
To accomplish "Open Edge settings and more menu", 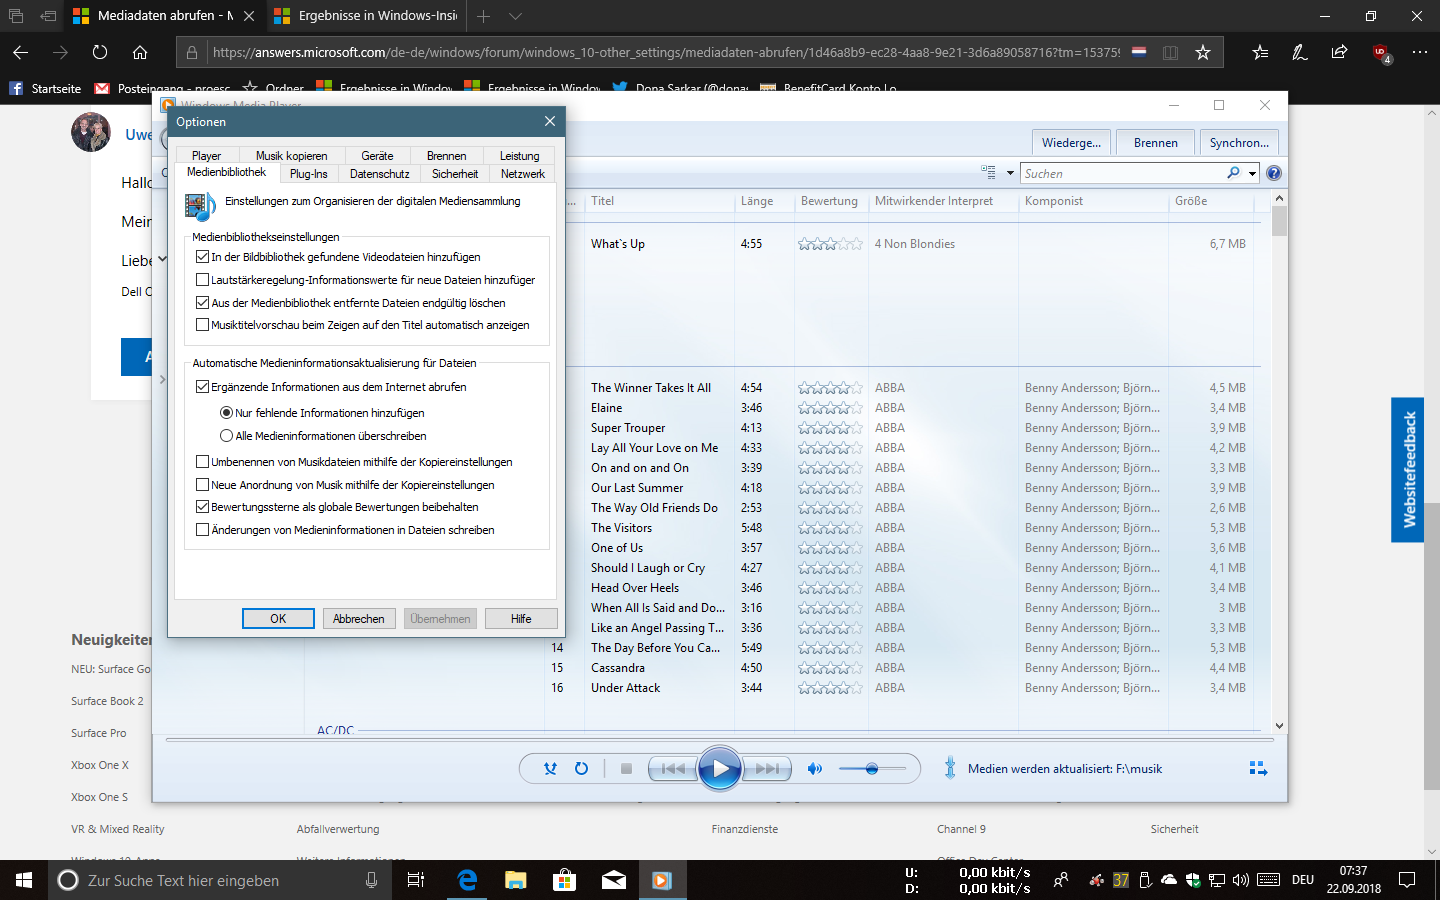I will coord(1420,52).
